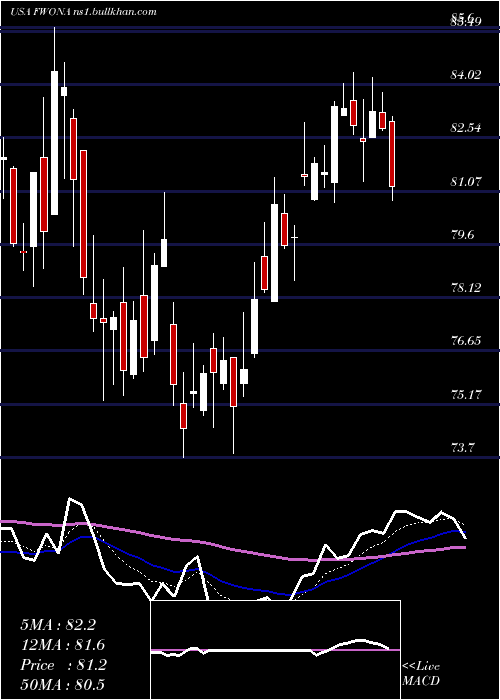Screen dimensions: 500x700
Task: Click the '5MA : 82.2' readout
Action: pos(58,625)
